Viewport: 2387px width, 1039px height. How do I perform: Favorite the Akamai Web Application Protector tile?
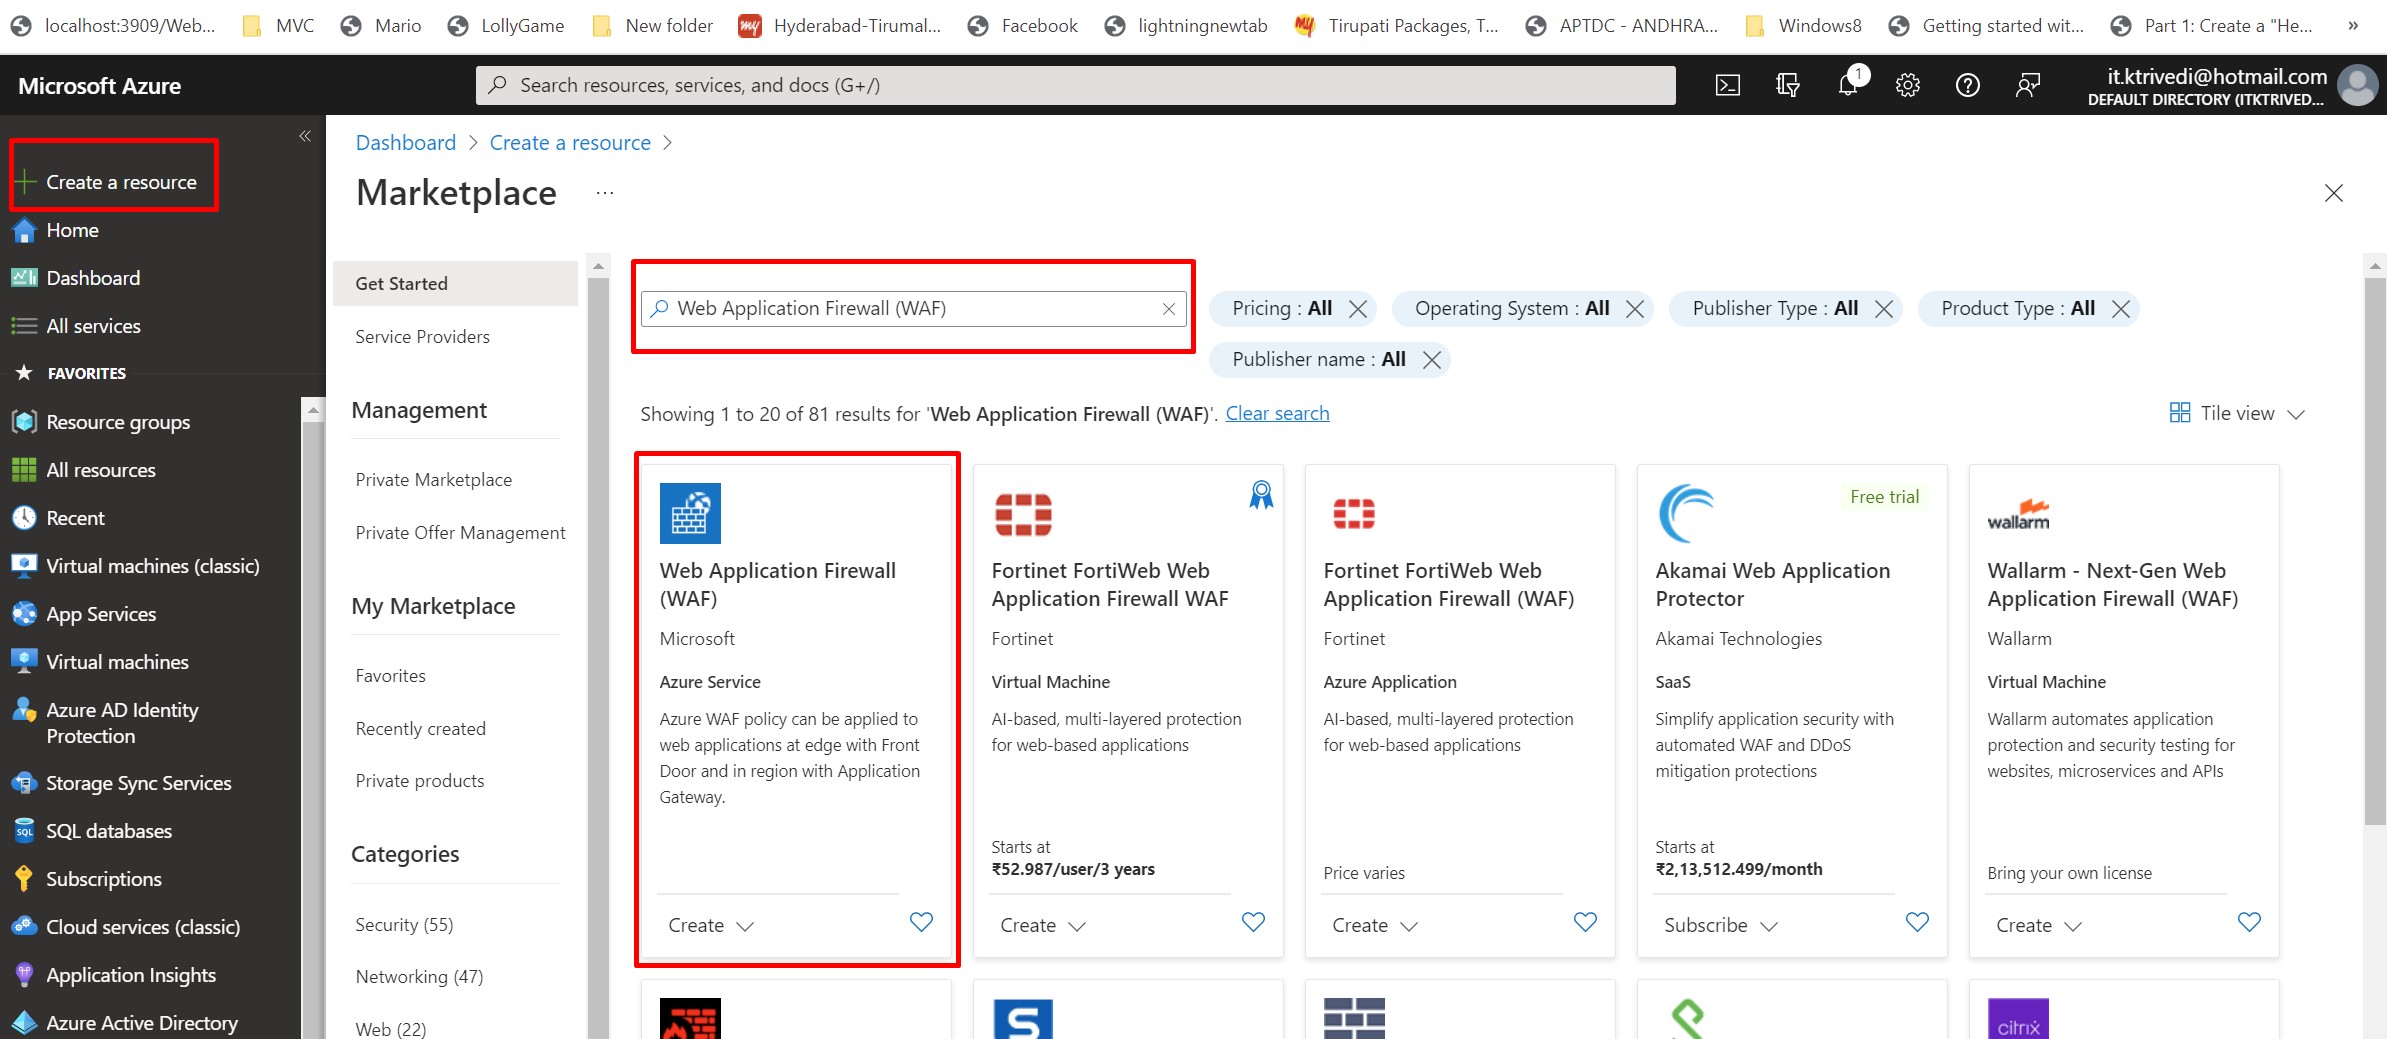click(1916, 922)
